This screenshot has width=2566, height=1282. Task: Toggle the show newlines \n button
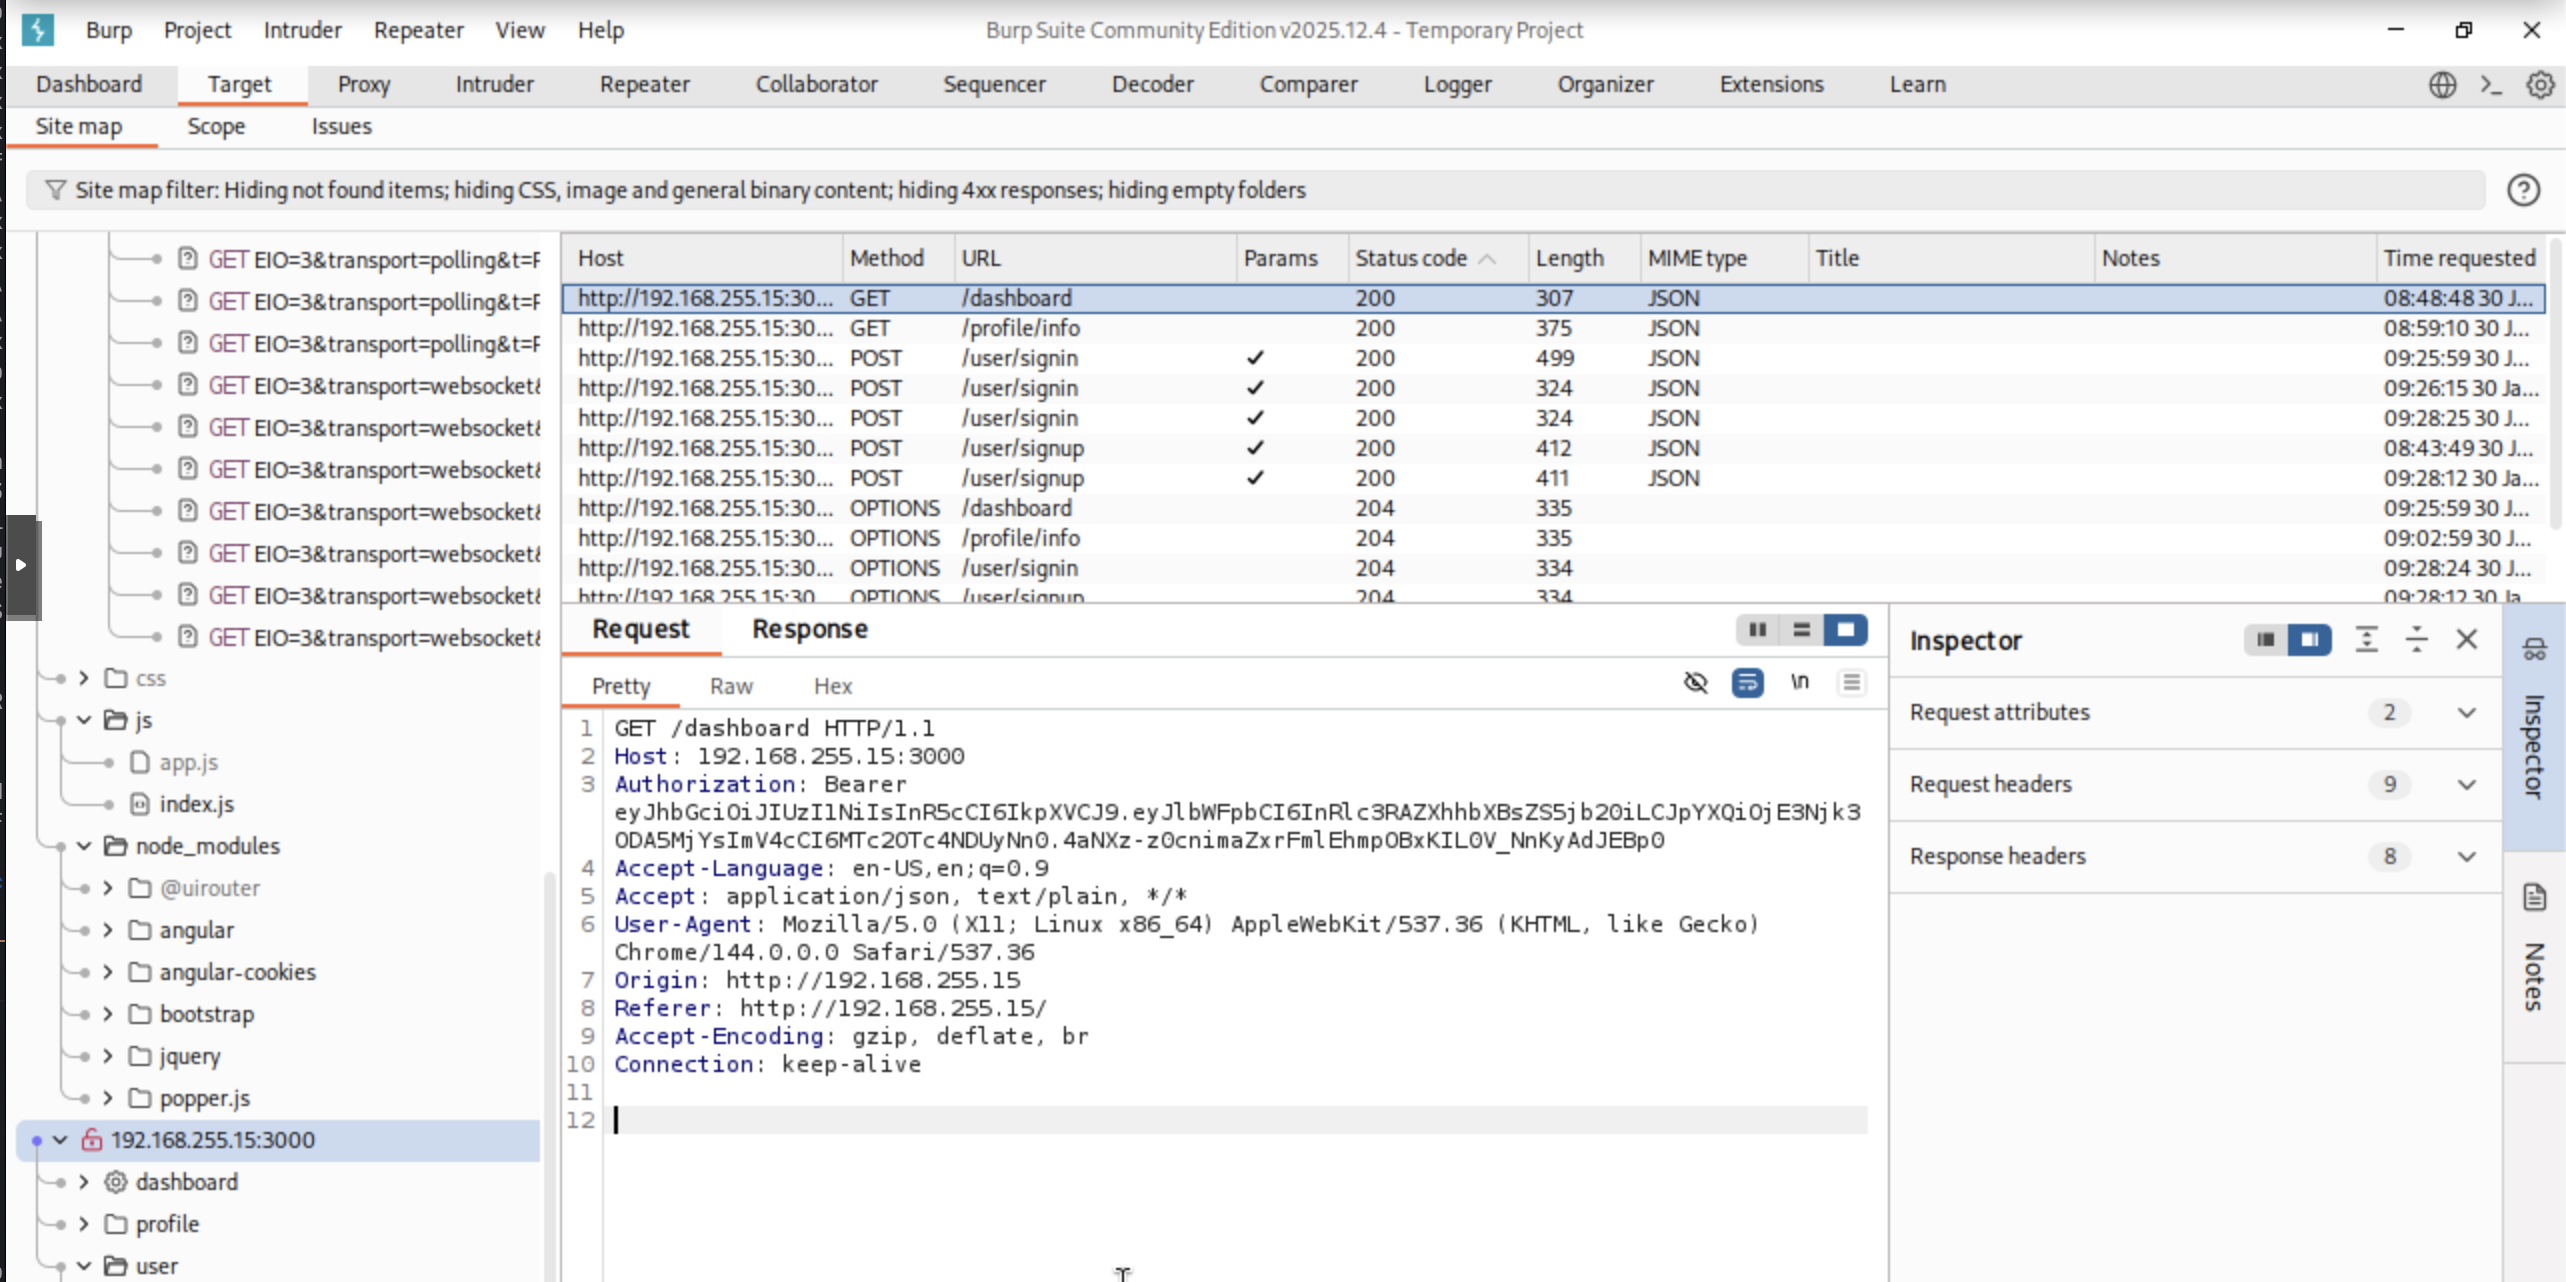pos(1799,683)
